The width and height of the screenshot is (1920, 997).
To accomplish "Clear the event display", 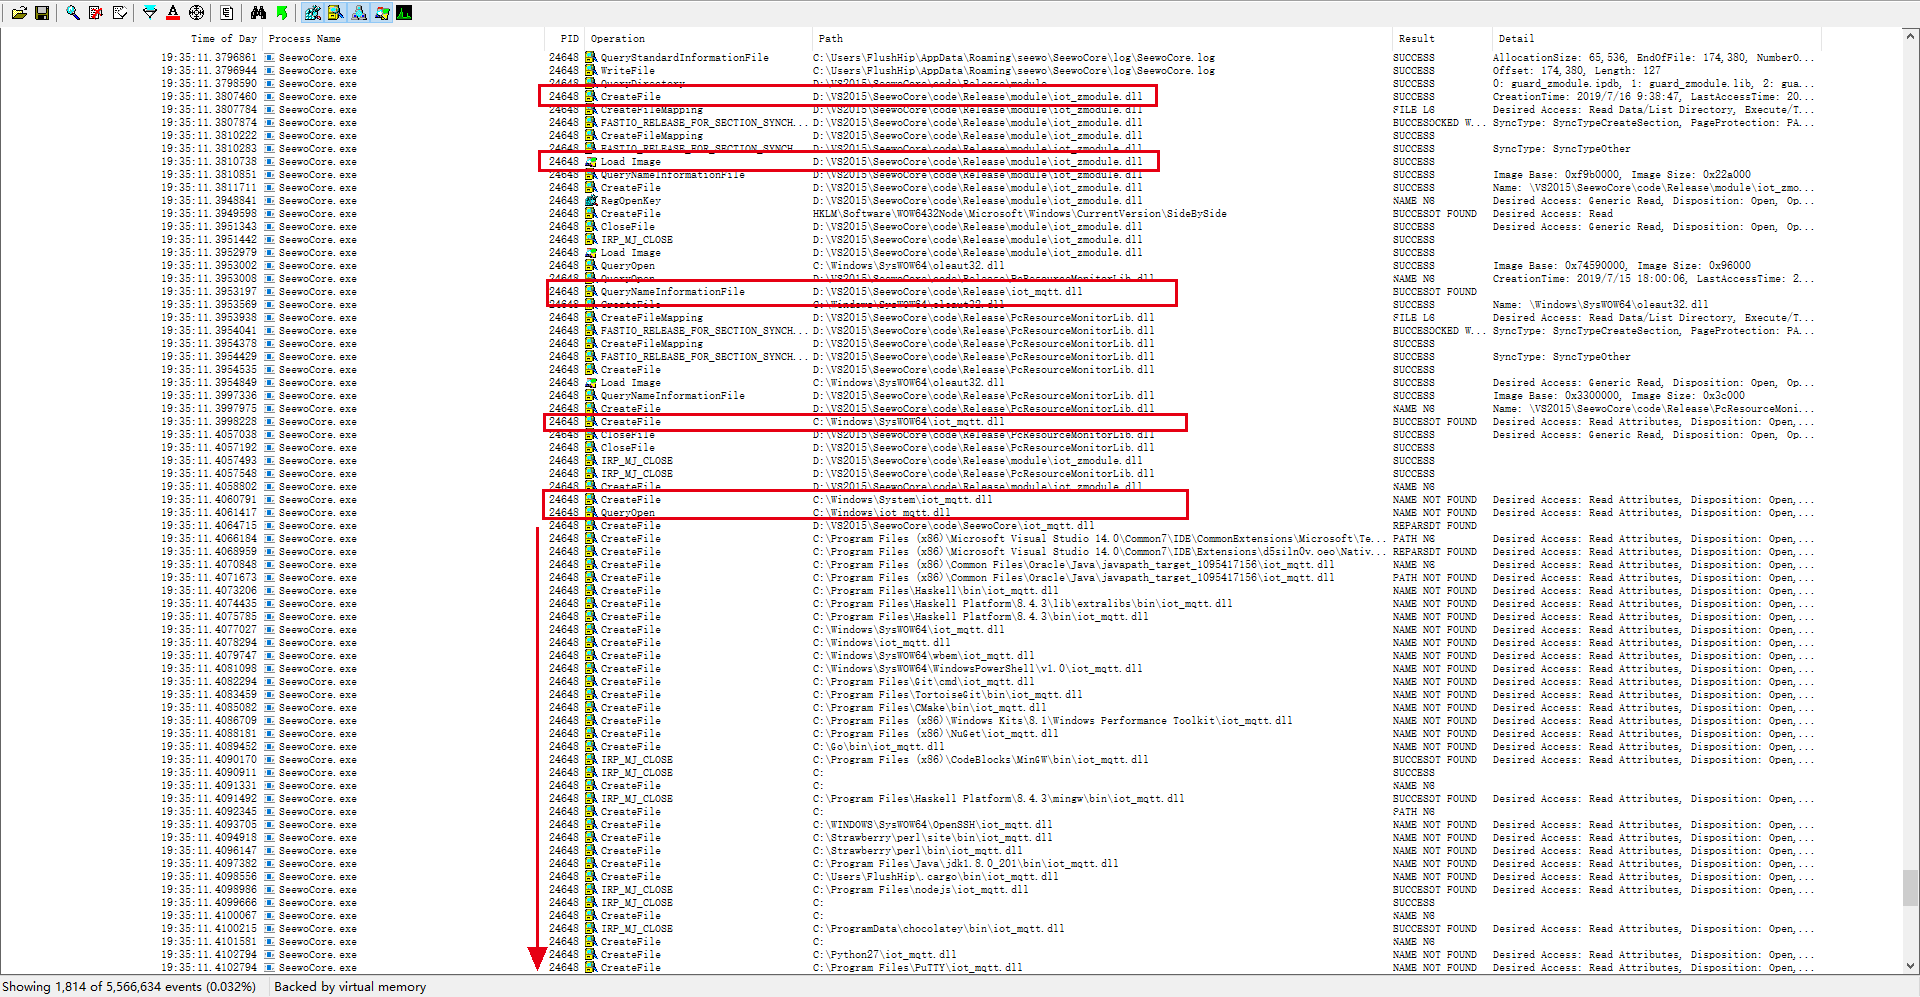I will point(120,13).
